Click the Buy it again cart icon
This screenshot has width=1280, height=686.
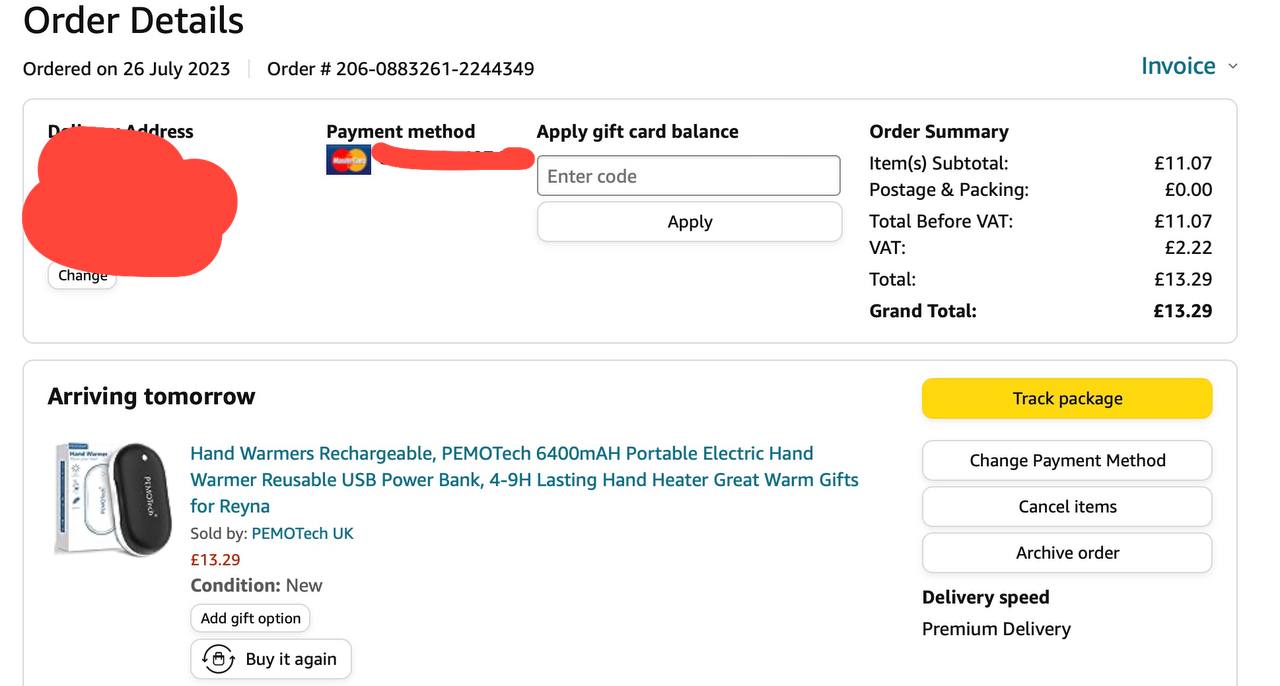218,659
